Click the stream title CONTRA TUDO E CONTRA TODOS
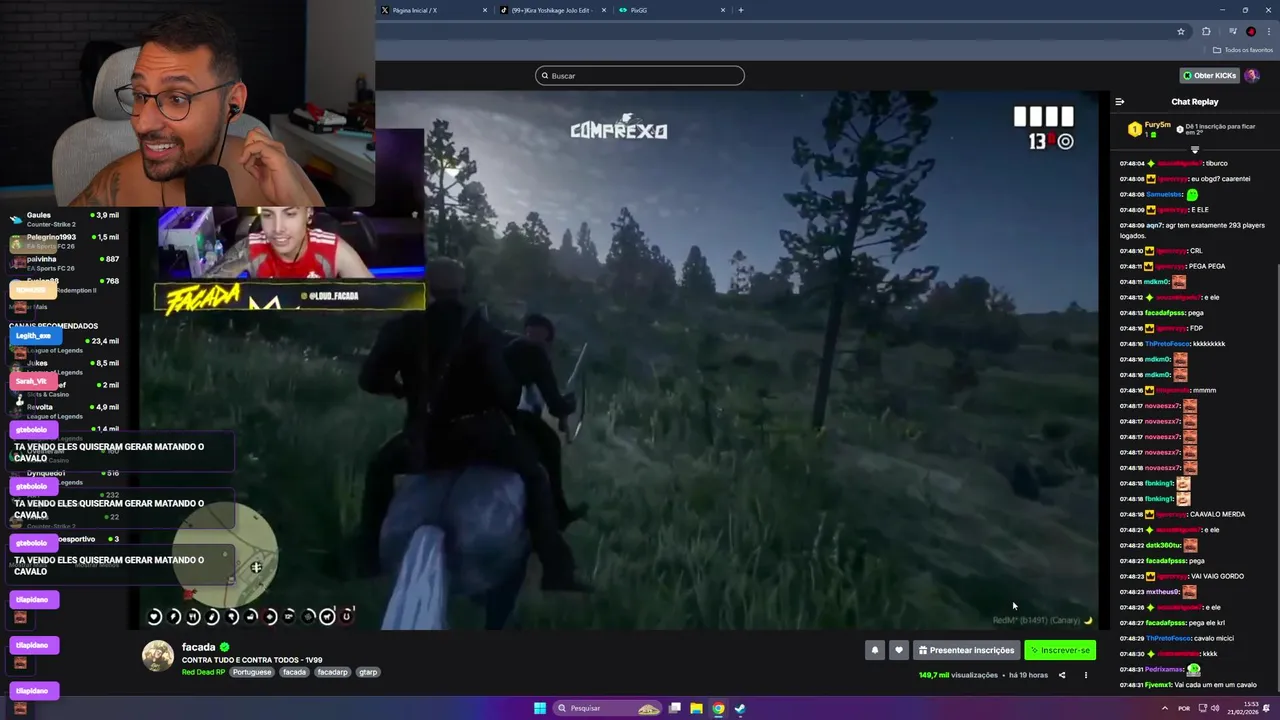This screenshot has height=720, width=1280. tap(252, 660)
